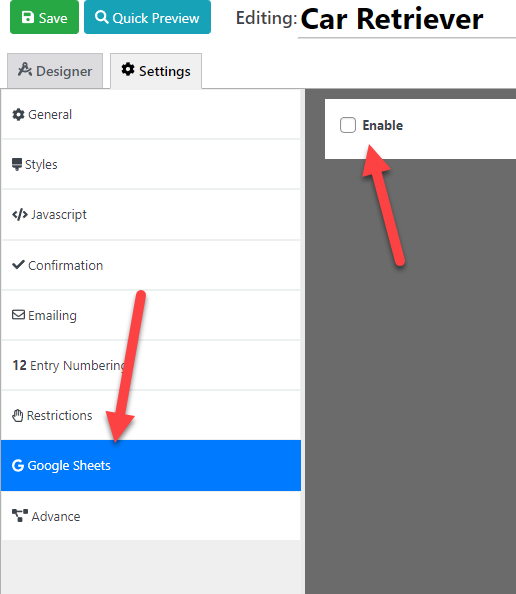Click the Enable label text

point(383,125)
